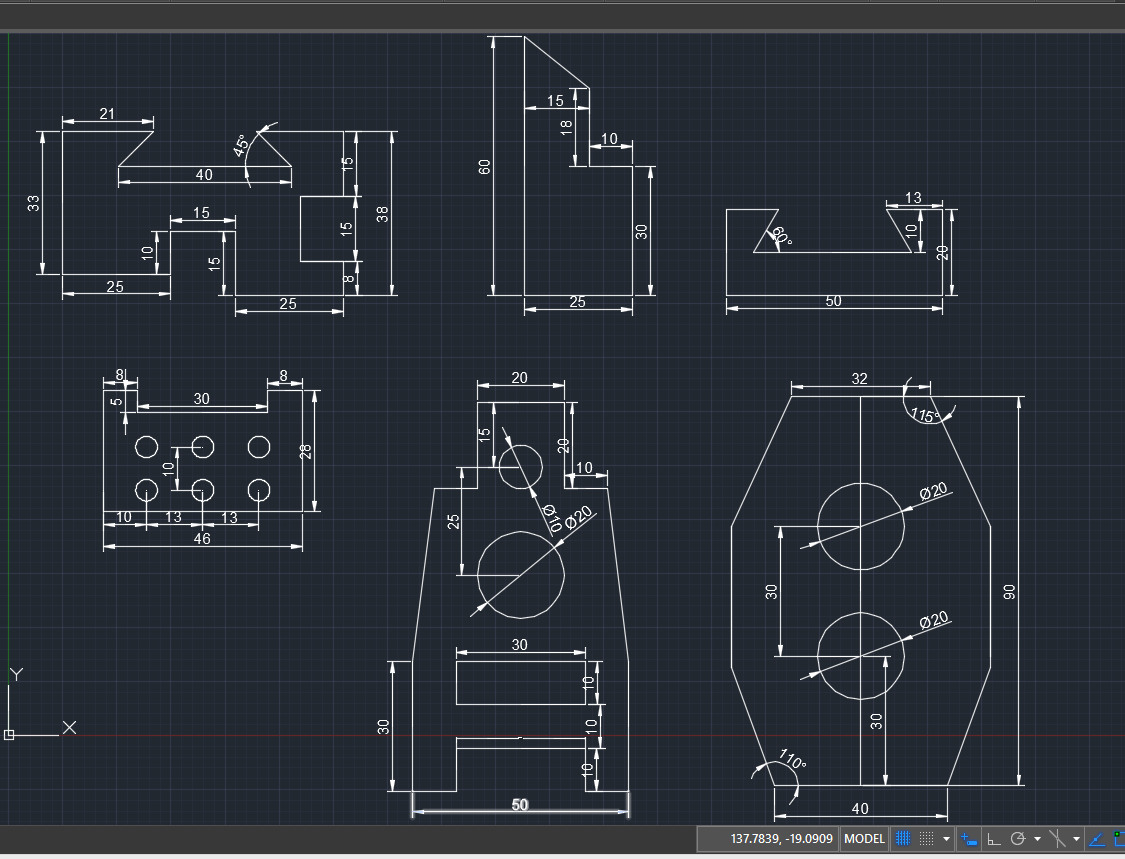The image size is (1125, 859).
Task: Click the MODEL space button
Action: pos(864,838)
